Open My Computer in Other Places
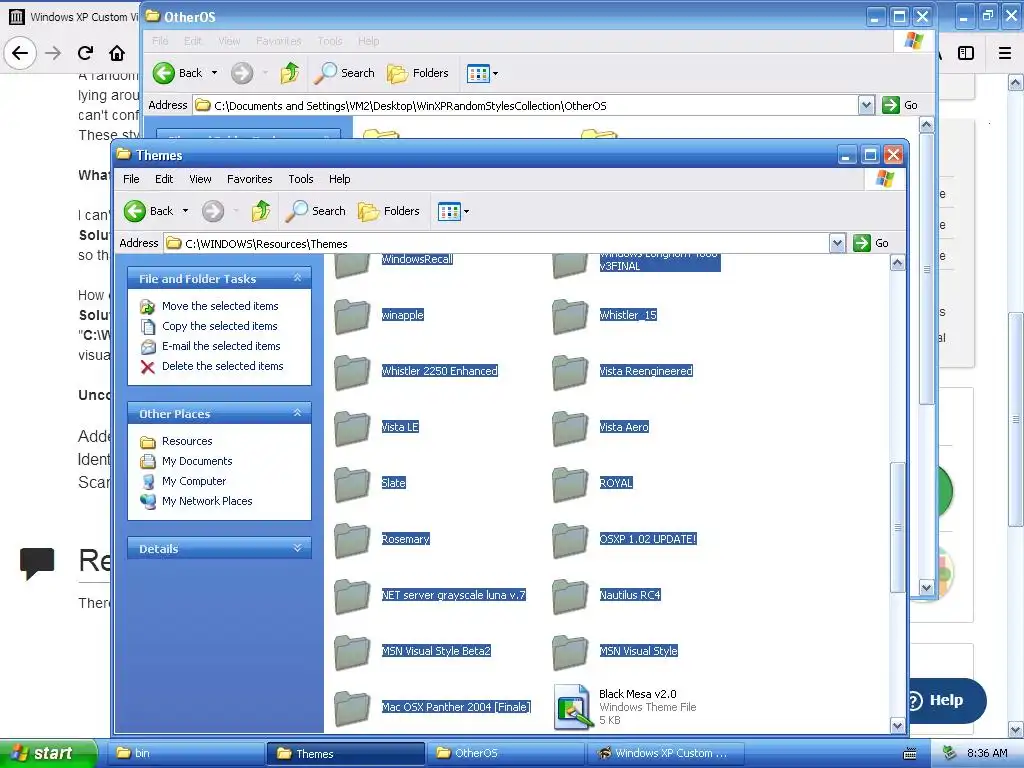Image resolution: width=1024 pixels, height=768 pixels. 194,481
